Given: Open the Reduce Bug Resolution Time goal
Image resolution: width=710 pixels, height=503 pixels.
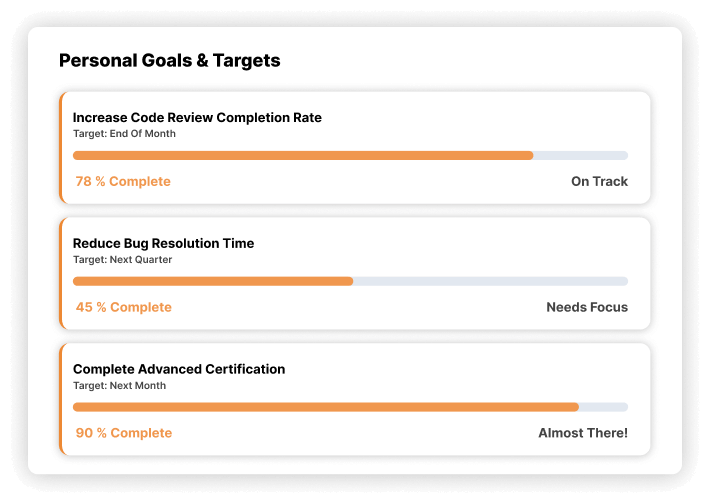Looking at the screenshot, I should 163,244.
